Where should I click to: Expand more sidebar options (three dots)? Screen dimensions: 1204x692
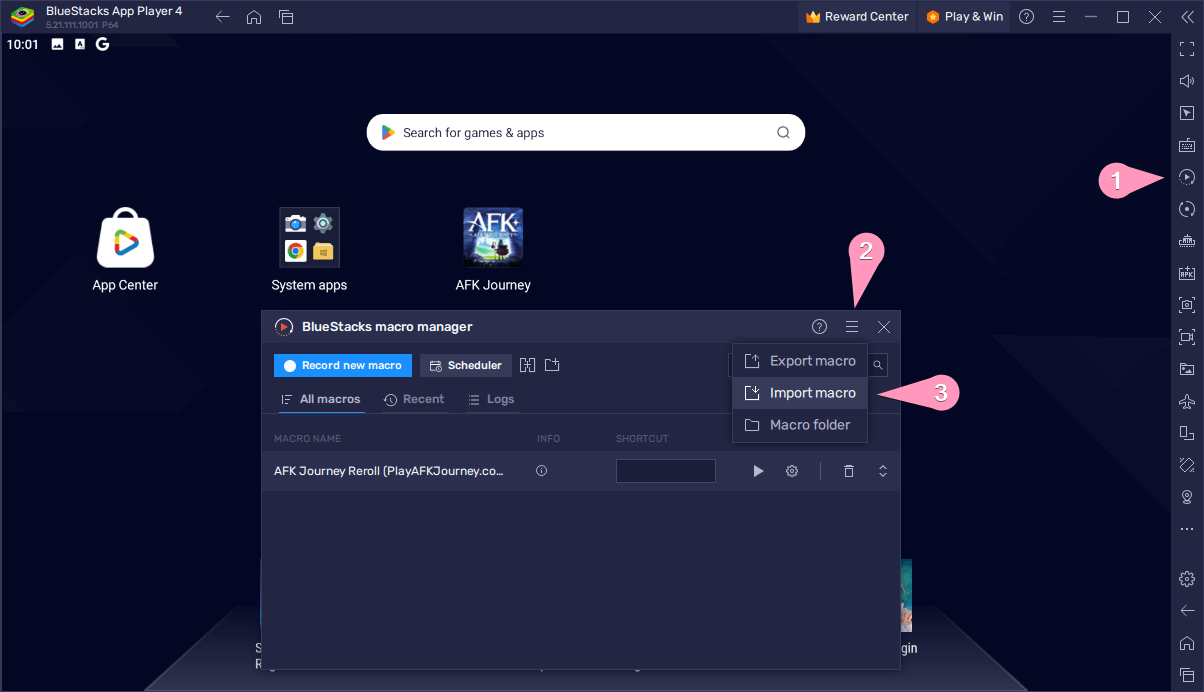pyautogui.click(x=1186, y=529)
